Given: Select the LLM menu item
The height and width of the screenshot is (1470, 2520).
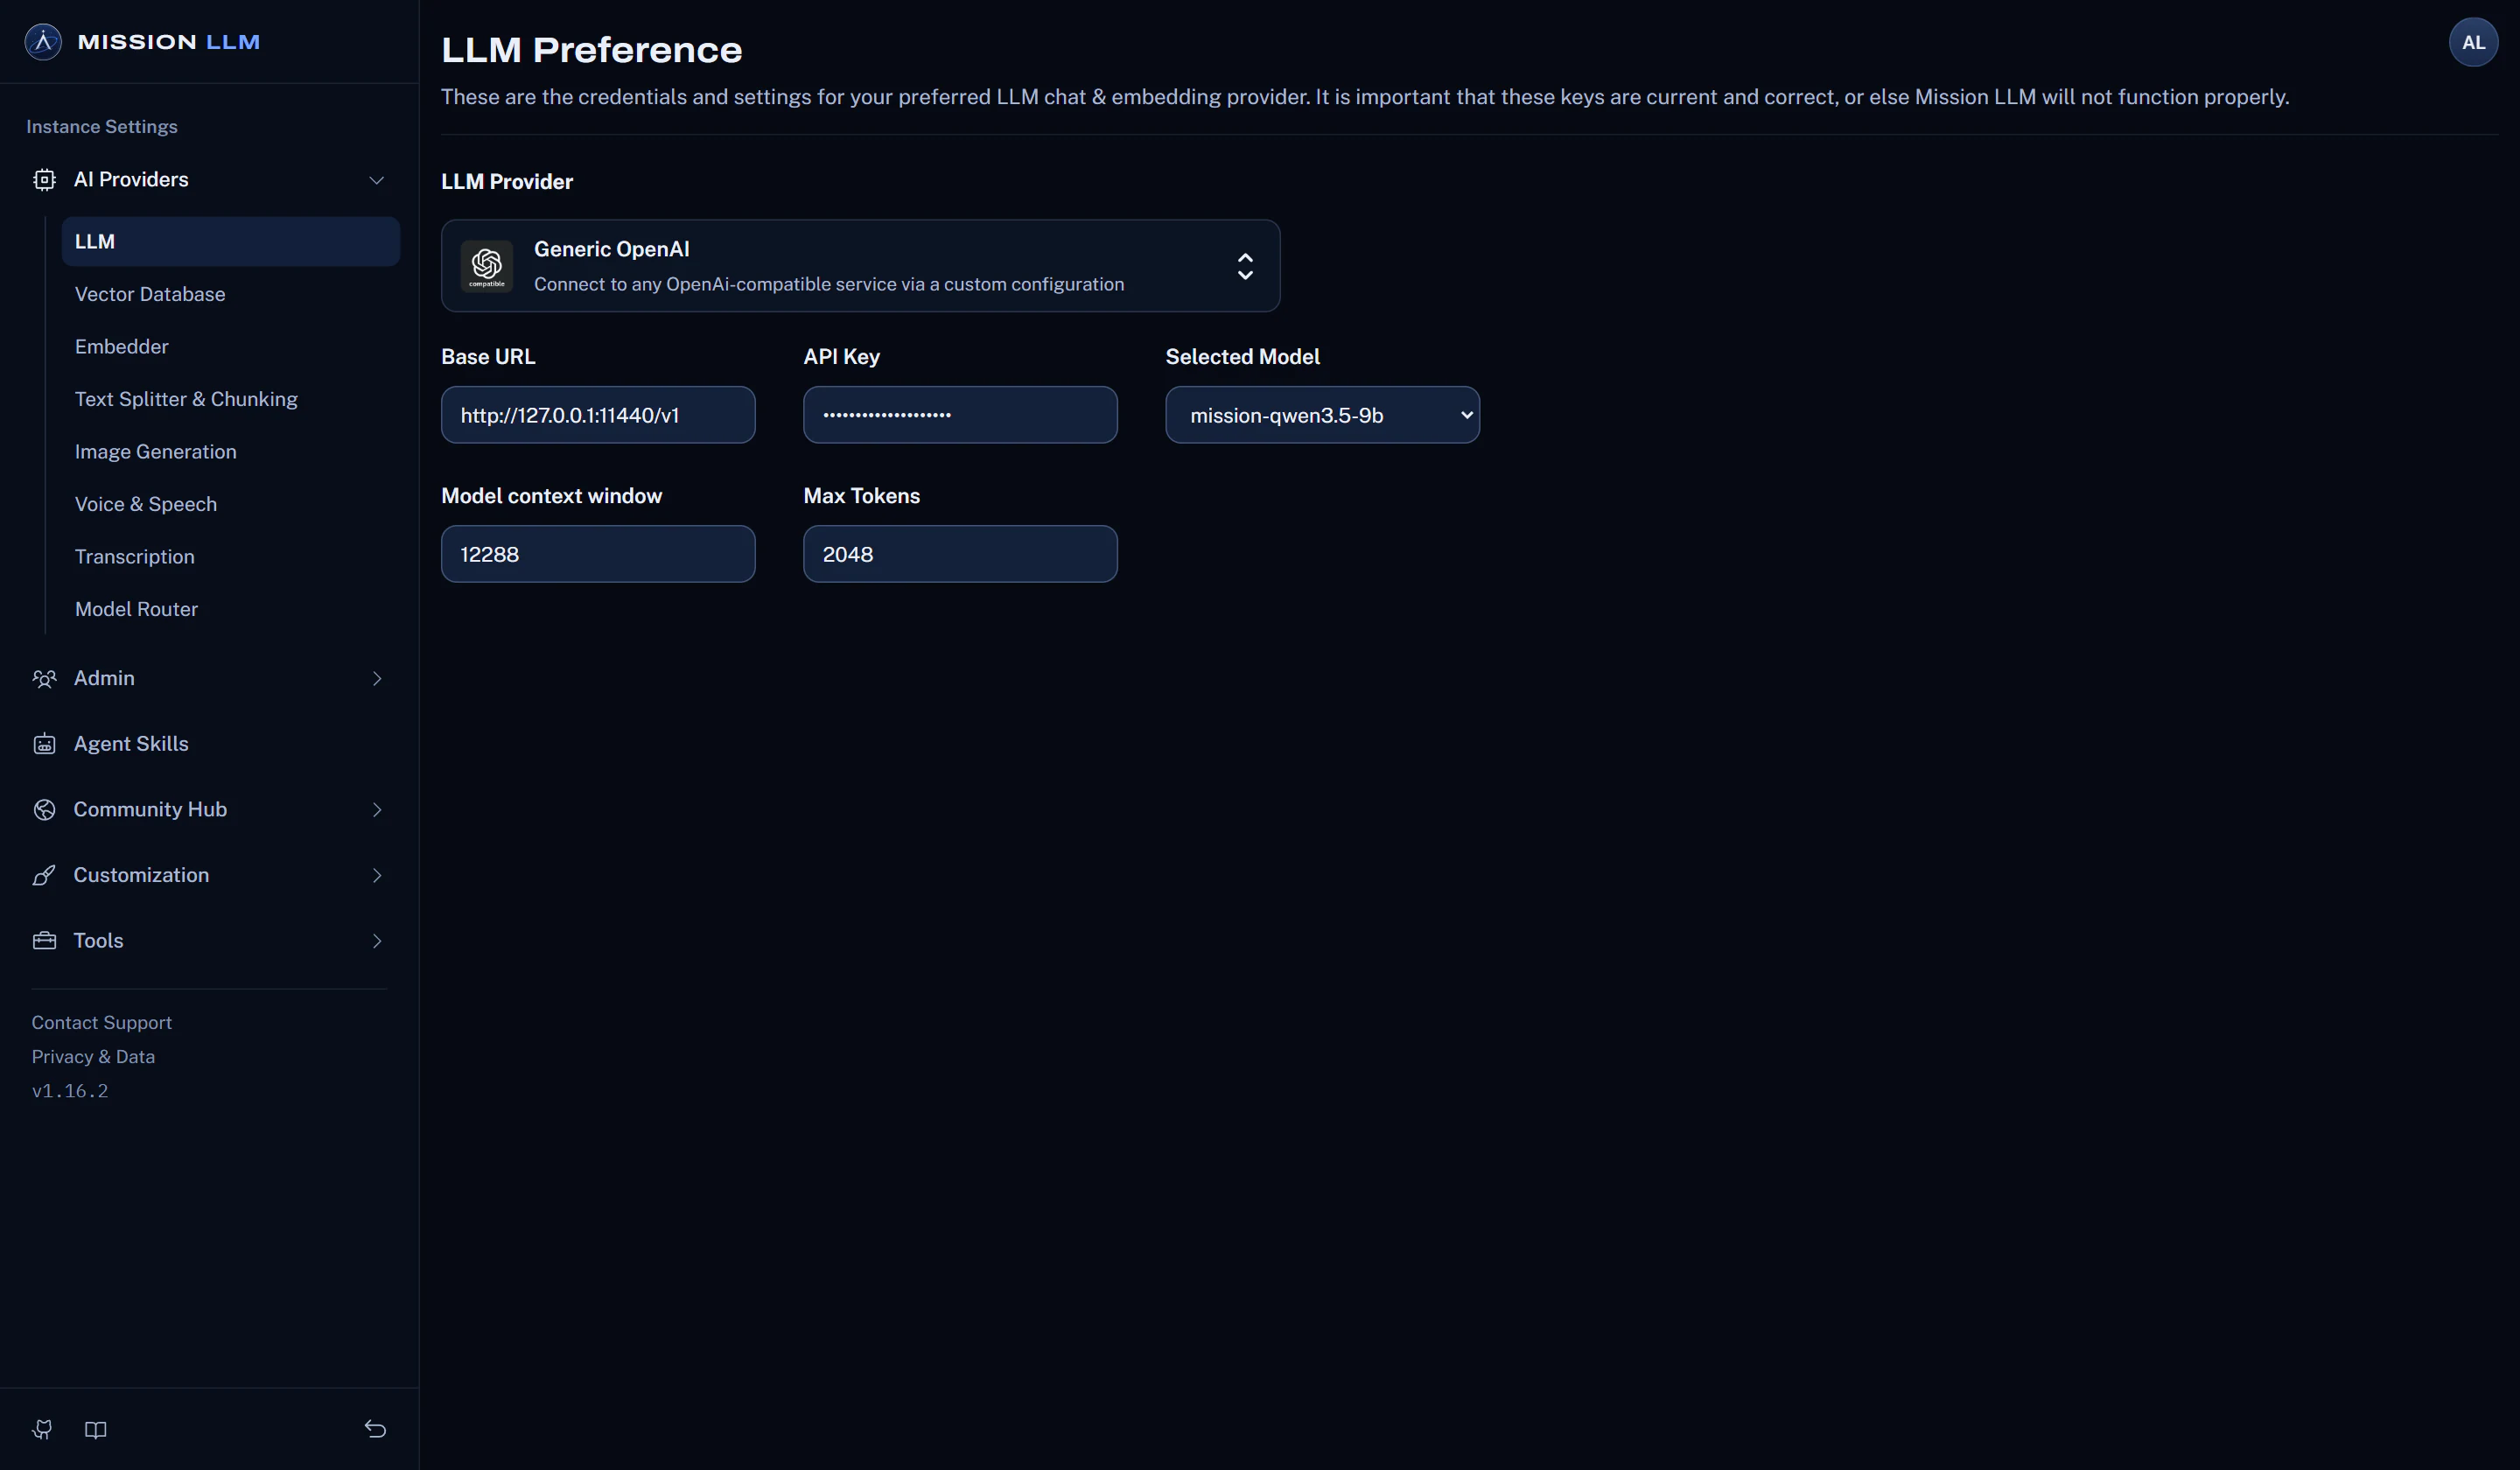Looking at the screenshot, I should coord(231,242).
